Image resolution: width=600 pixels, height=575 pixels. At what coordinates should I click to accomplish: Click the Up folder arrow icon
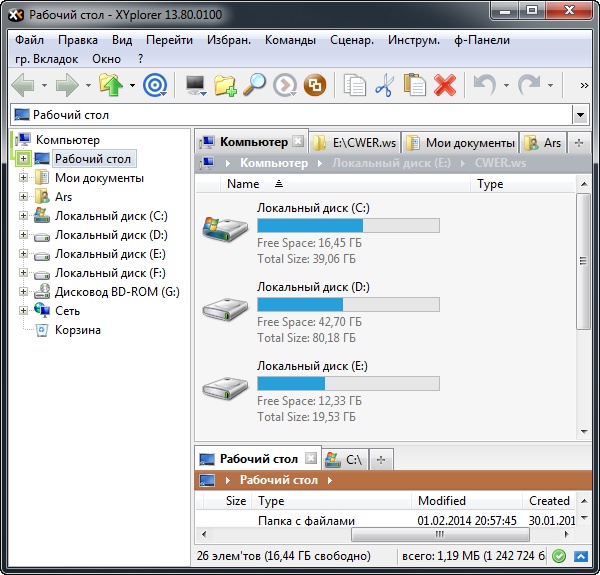coord(110,86)
